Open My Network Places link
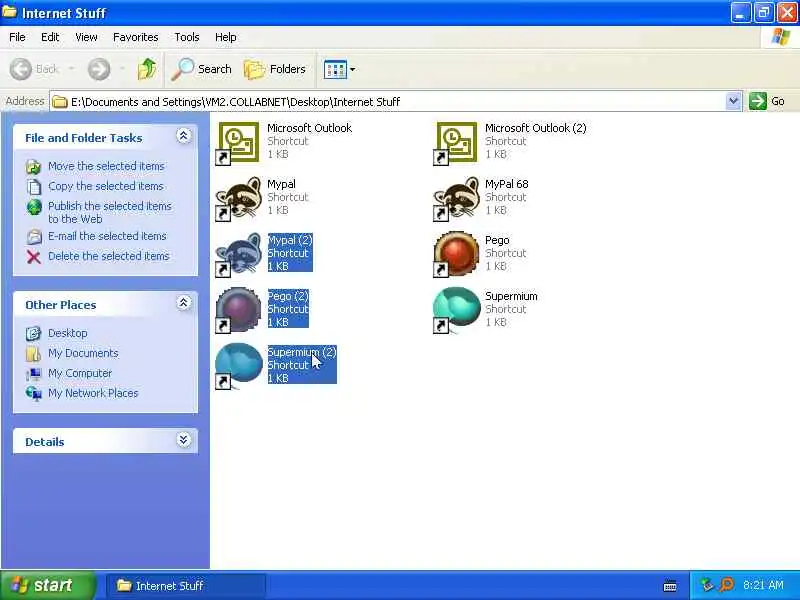 pyautogui.click(x=93, y=393)
